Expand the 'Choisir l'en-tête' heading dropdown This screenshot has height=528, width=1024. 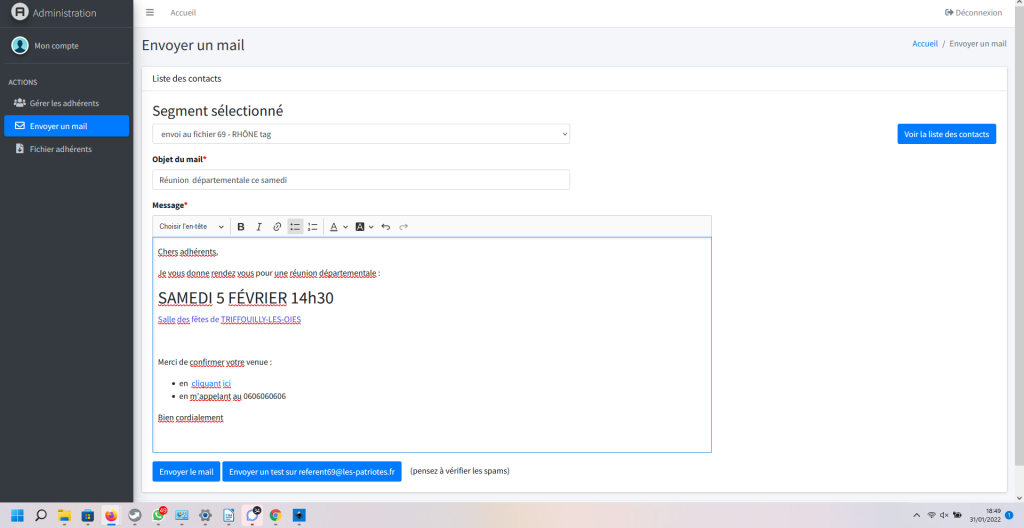[192, 227]
